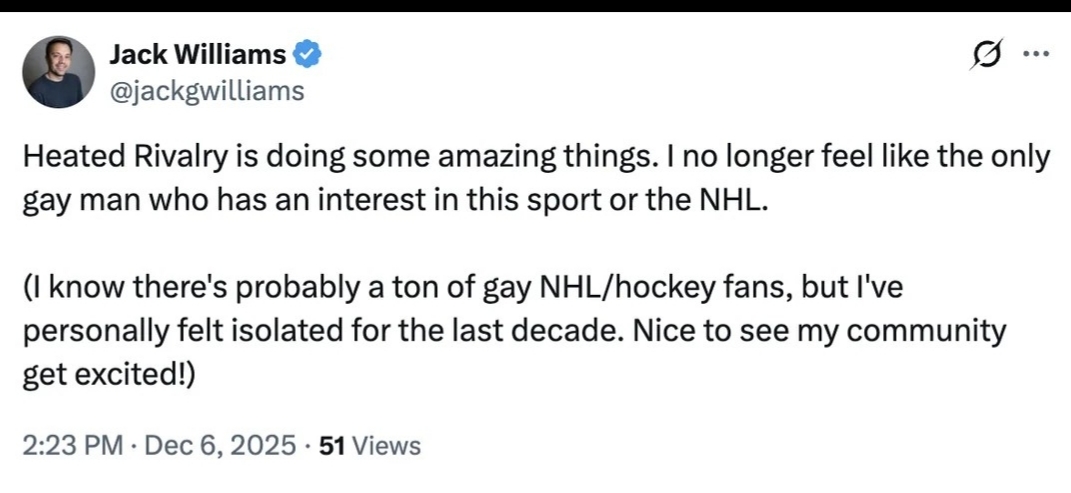1071x493 pixels.
Task: Open the @jackgwilliams handle link
Action: tap(206, 92)
